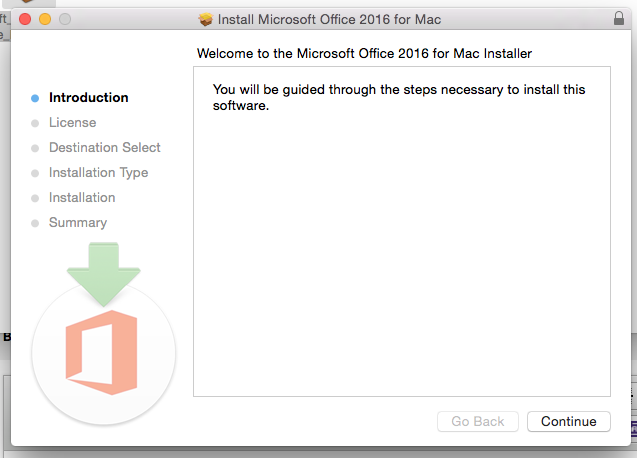This screenshot has width=637, height=458.
Task: Click the Installation Type step label
Action: coord(98,173)
